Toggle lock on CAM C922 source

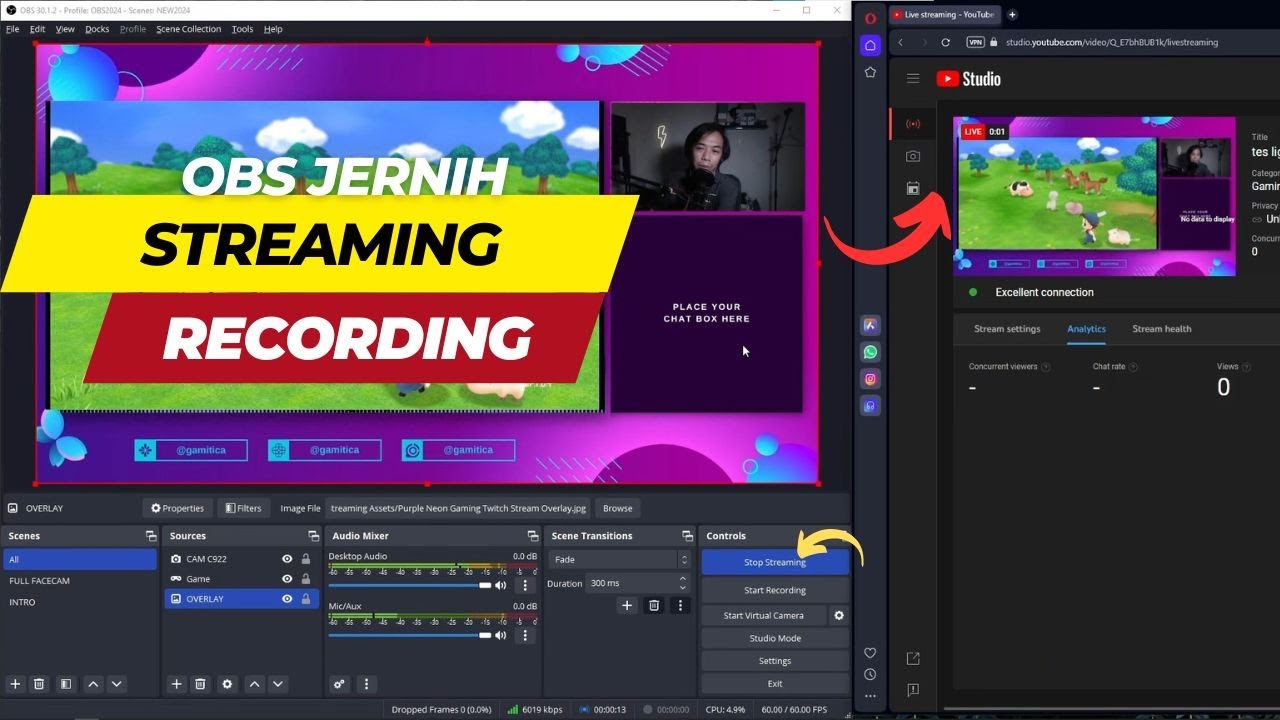coord(306,559)
